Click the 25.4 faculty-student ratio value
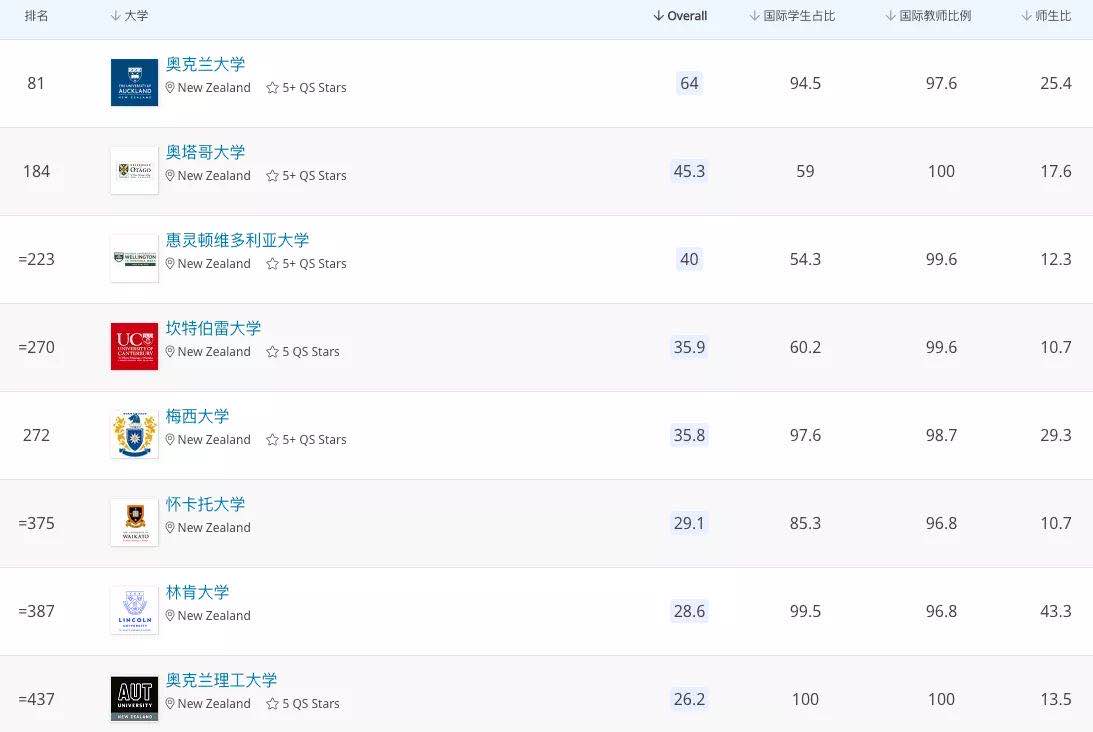The height and width of the screenshot is (732, 1093). (x=1056, y=83)
